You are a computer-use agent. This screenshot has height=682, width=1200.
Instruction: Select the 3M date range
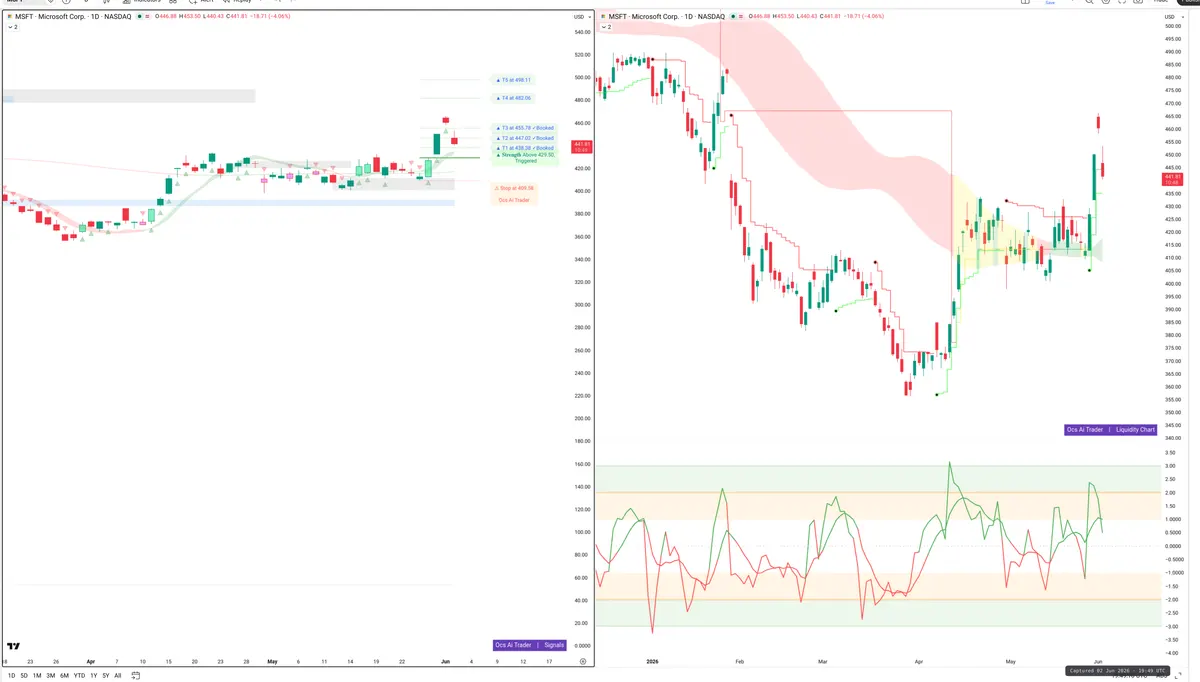(x=51, y=675)
